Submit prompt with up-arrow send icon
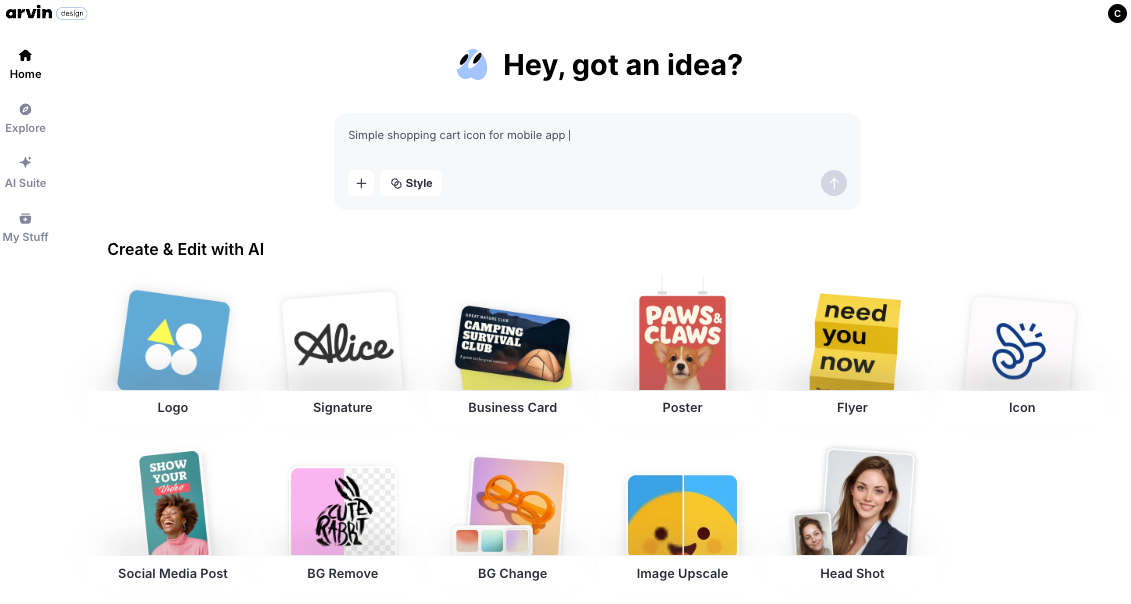The width and height of the screenshot is (1131, 604). pyautogui.click(x=834, y=183)
